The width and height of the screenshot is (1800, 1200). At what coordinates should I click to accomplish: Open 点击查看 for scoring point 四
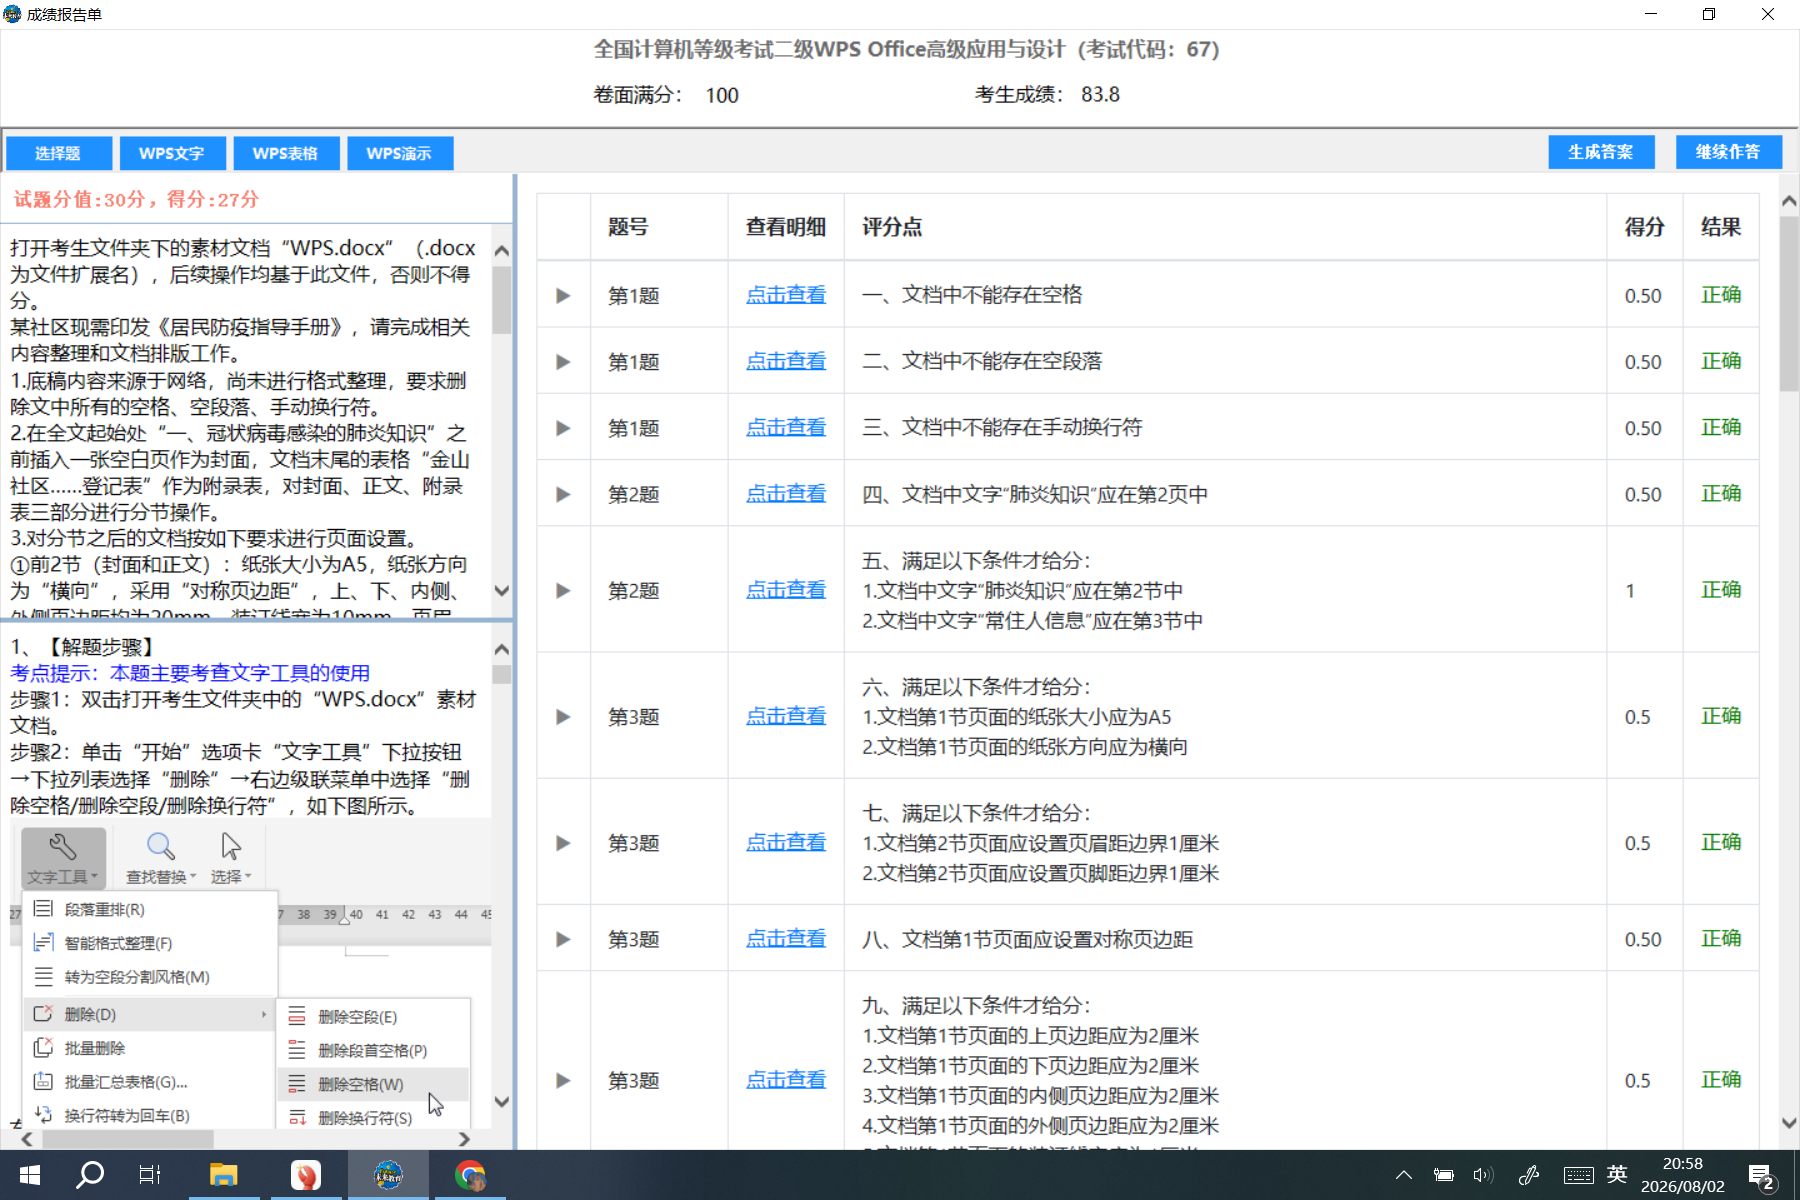(x=786, y=493)
